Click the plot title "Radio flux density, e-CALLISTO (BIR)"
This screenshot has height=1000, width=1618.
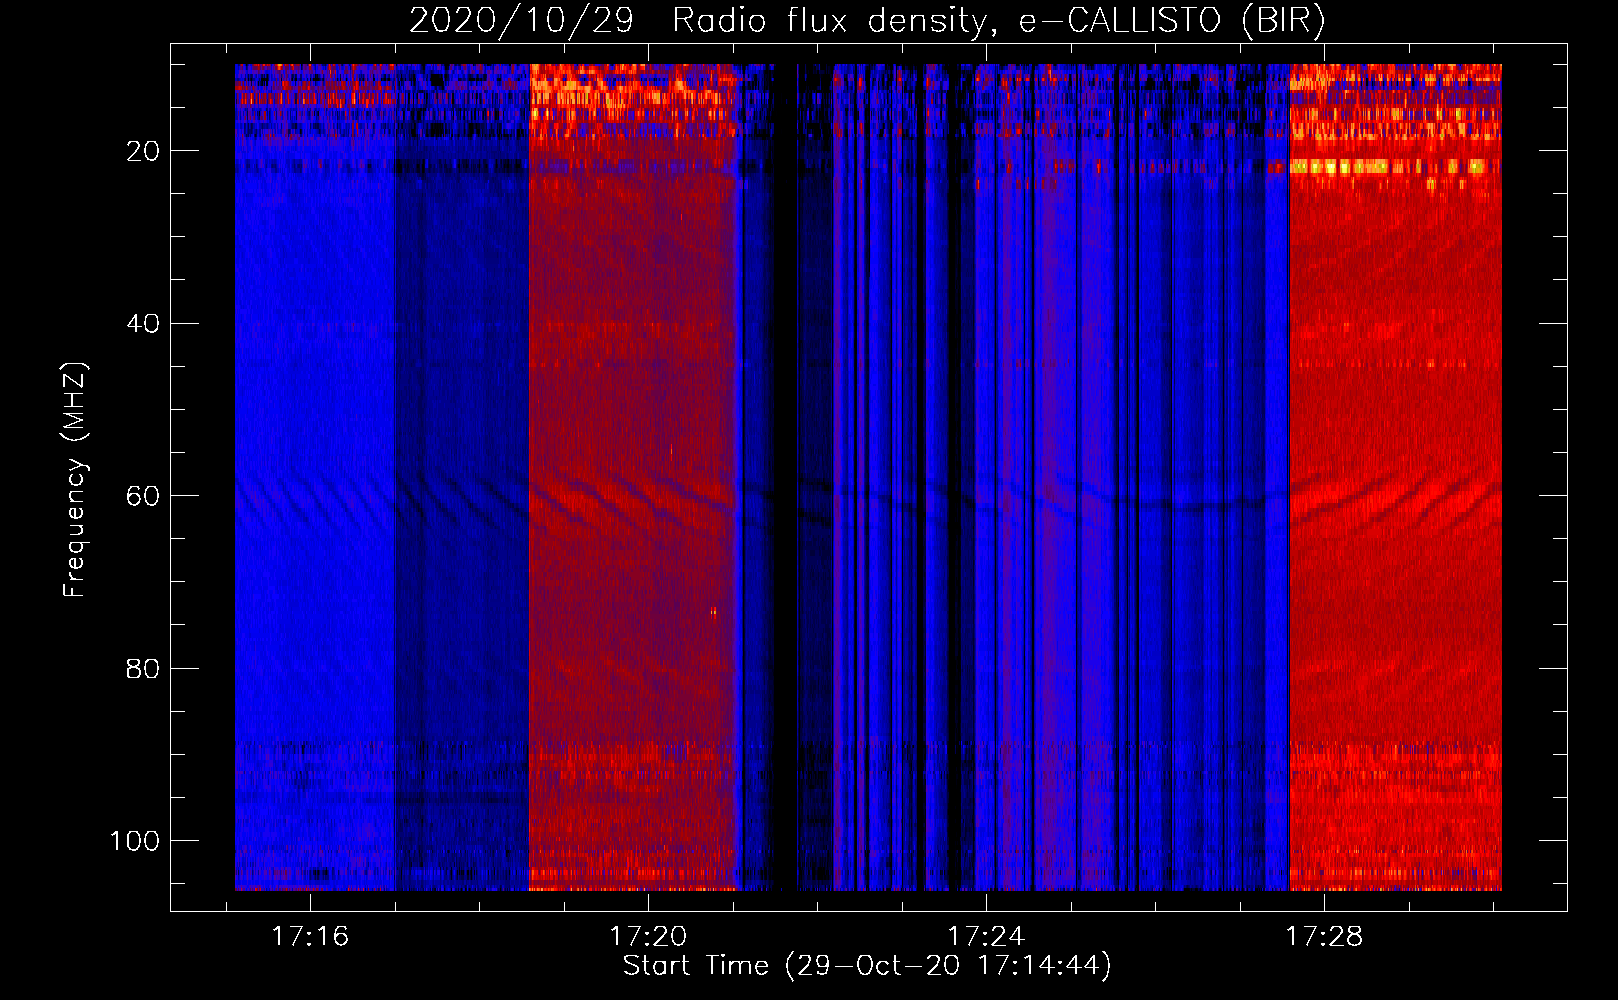[x=998, y=21]
